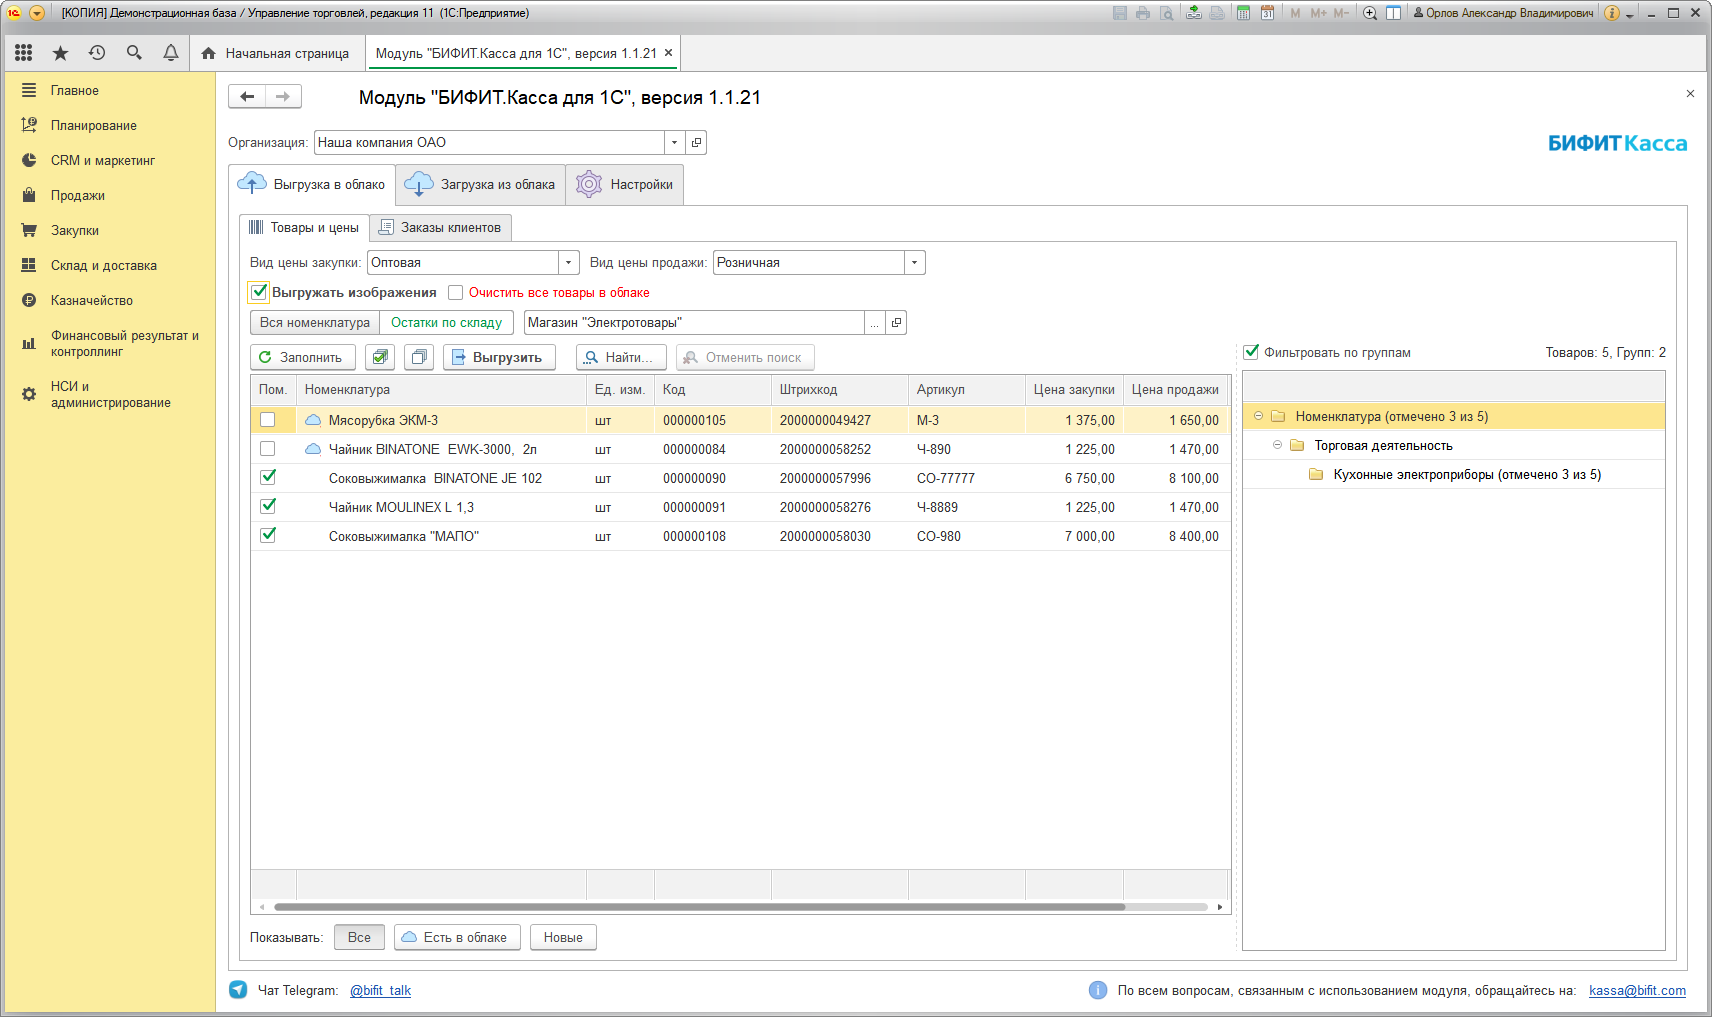Uncheck Соковыжималка "МАПО" checkbox
This screenshot has height=1017, width=1712.
coord(267,536)
